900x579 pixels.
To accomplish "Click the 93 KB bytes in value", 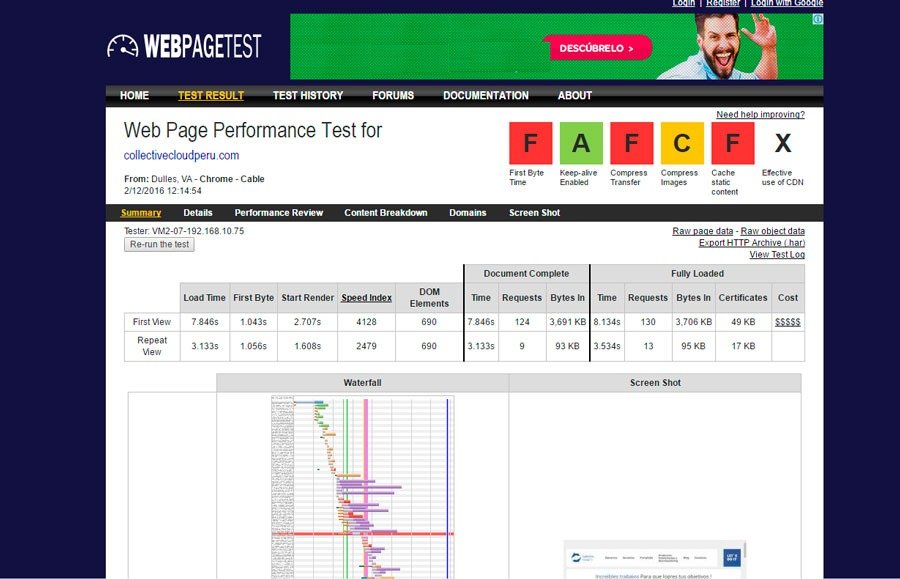I will coord(567,346).
